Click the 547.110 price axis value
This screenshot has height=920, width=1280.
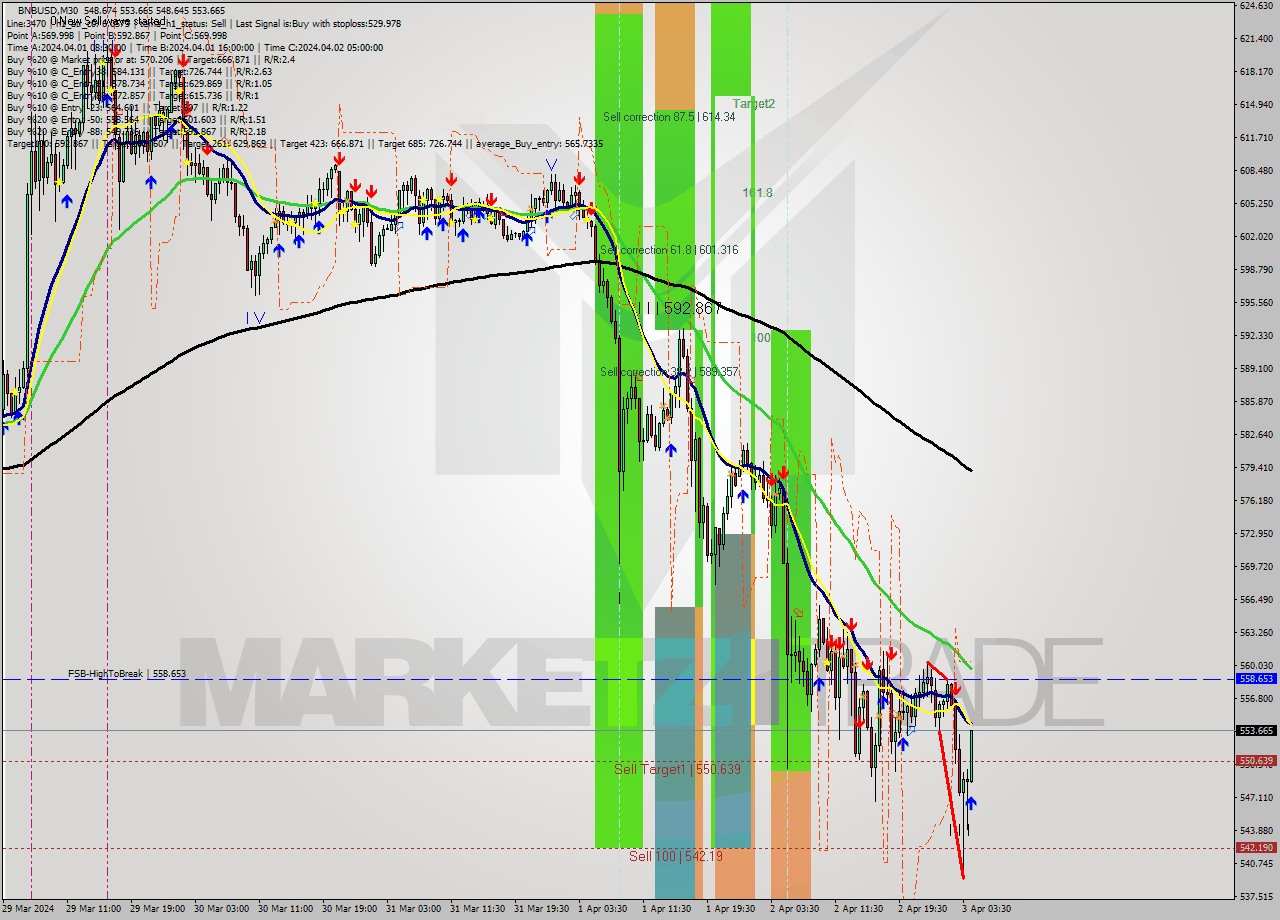1256,798
